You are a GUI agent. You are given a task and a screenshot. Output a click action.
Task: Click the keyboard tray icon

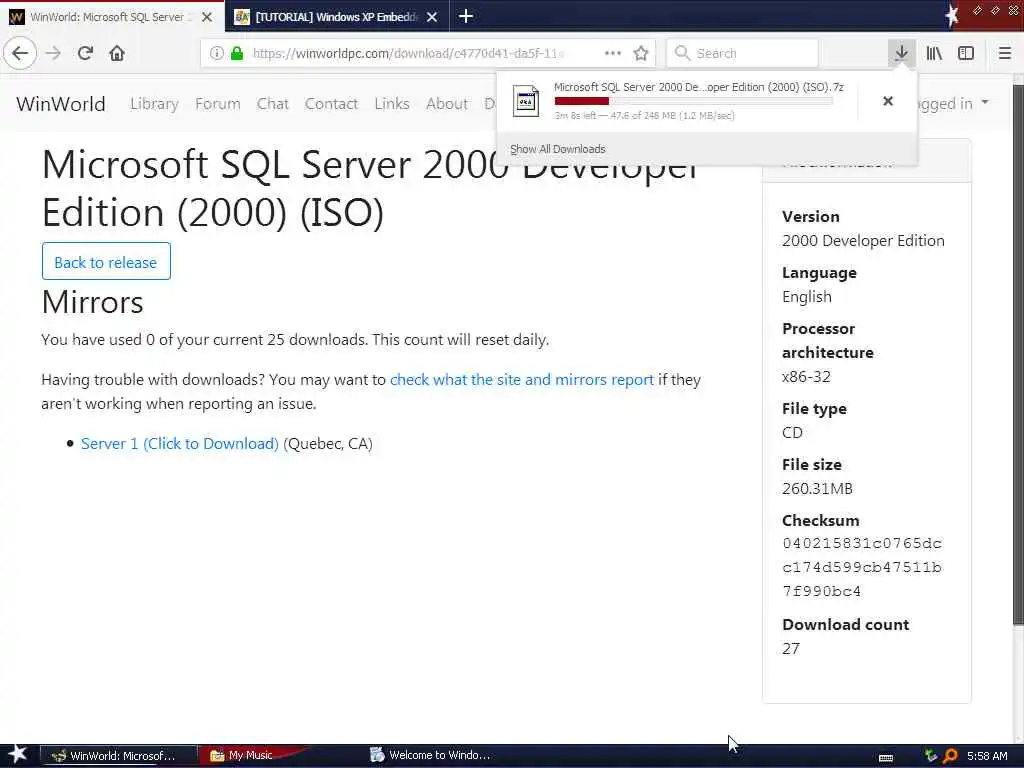(x=886, y=757)
